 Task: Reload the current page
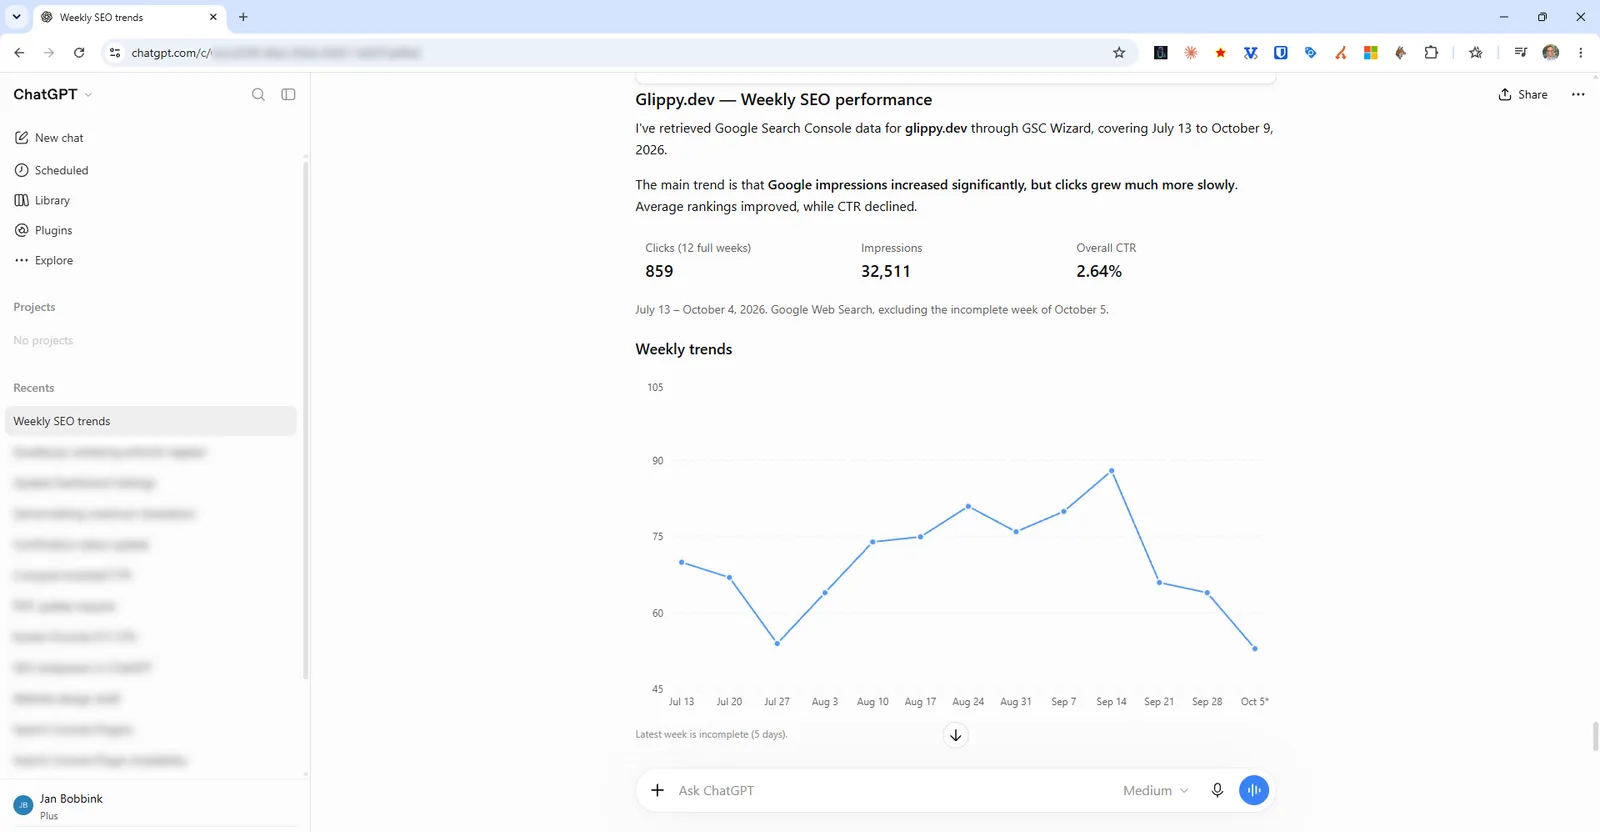79,53
